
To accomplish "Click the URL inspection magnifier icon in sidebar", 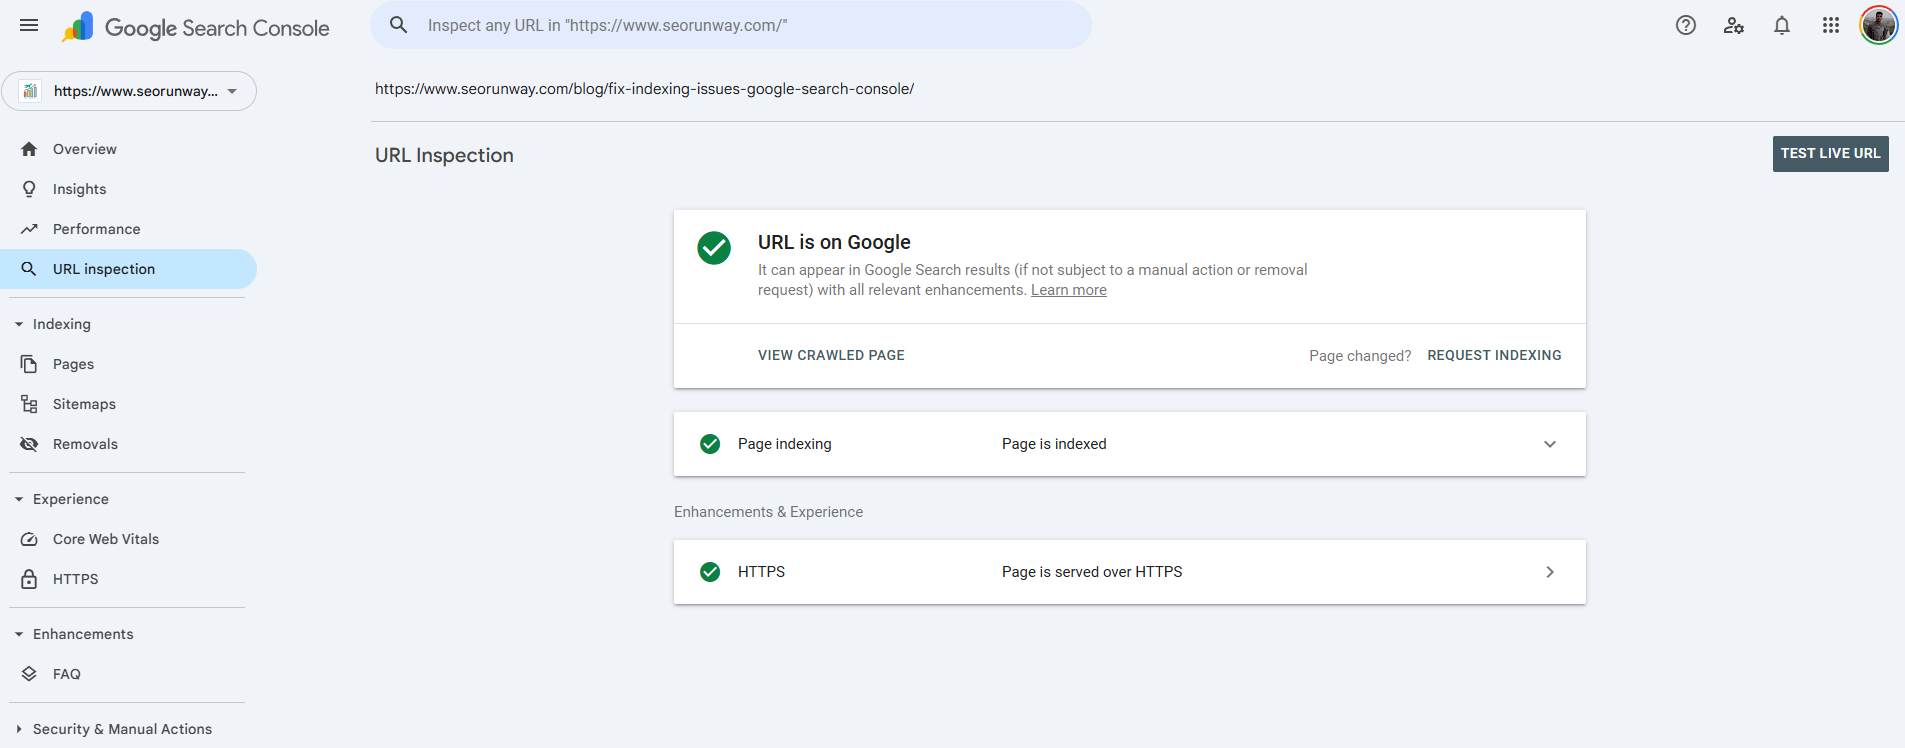I will [x=29, y=269].
